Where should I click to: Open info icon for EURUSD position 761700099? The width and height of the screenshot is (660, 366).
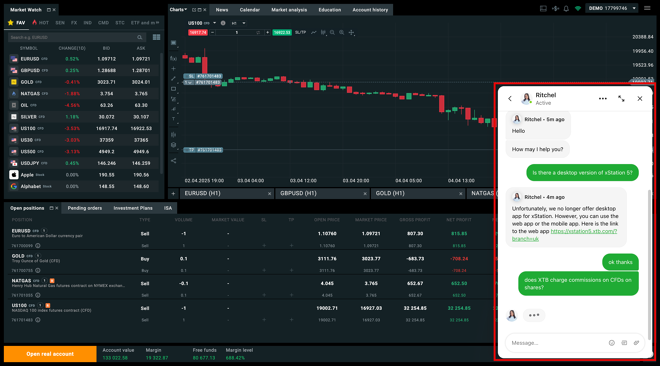click(38, 246)
